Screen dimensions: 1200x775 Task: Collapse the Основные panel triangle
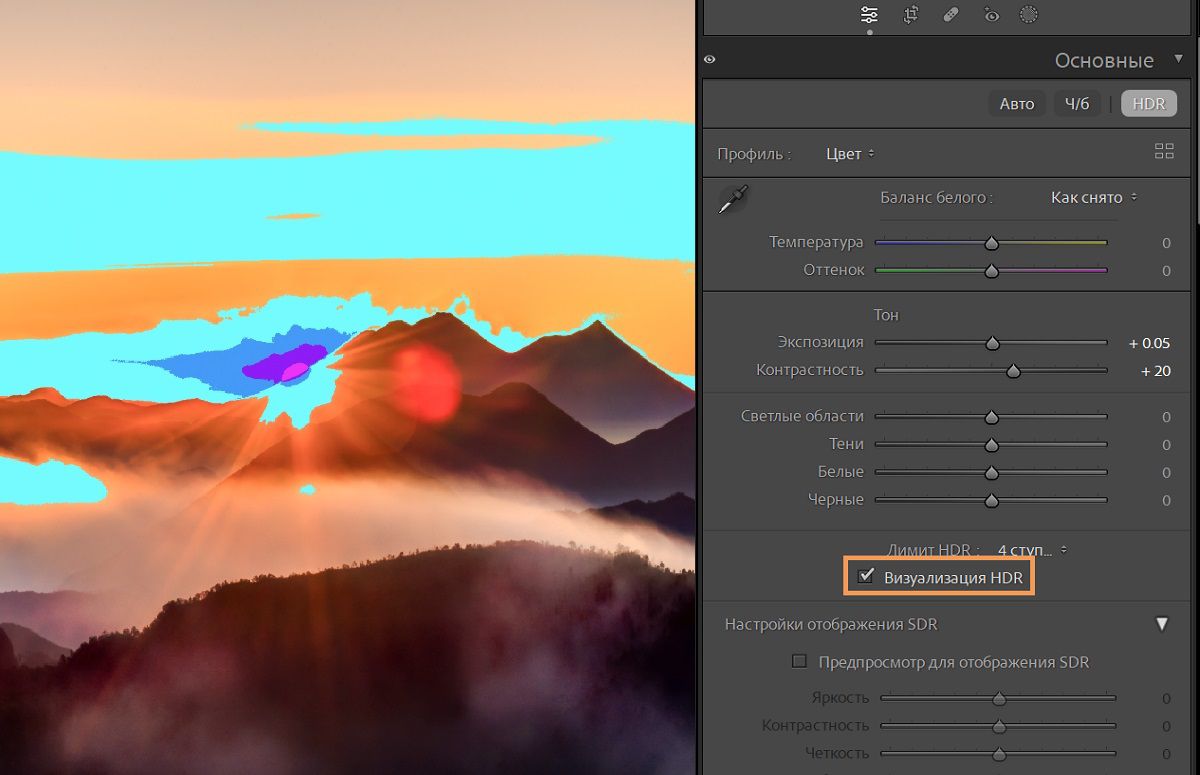1178,59
